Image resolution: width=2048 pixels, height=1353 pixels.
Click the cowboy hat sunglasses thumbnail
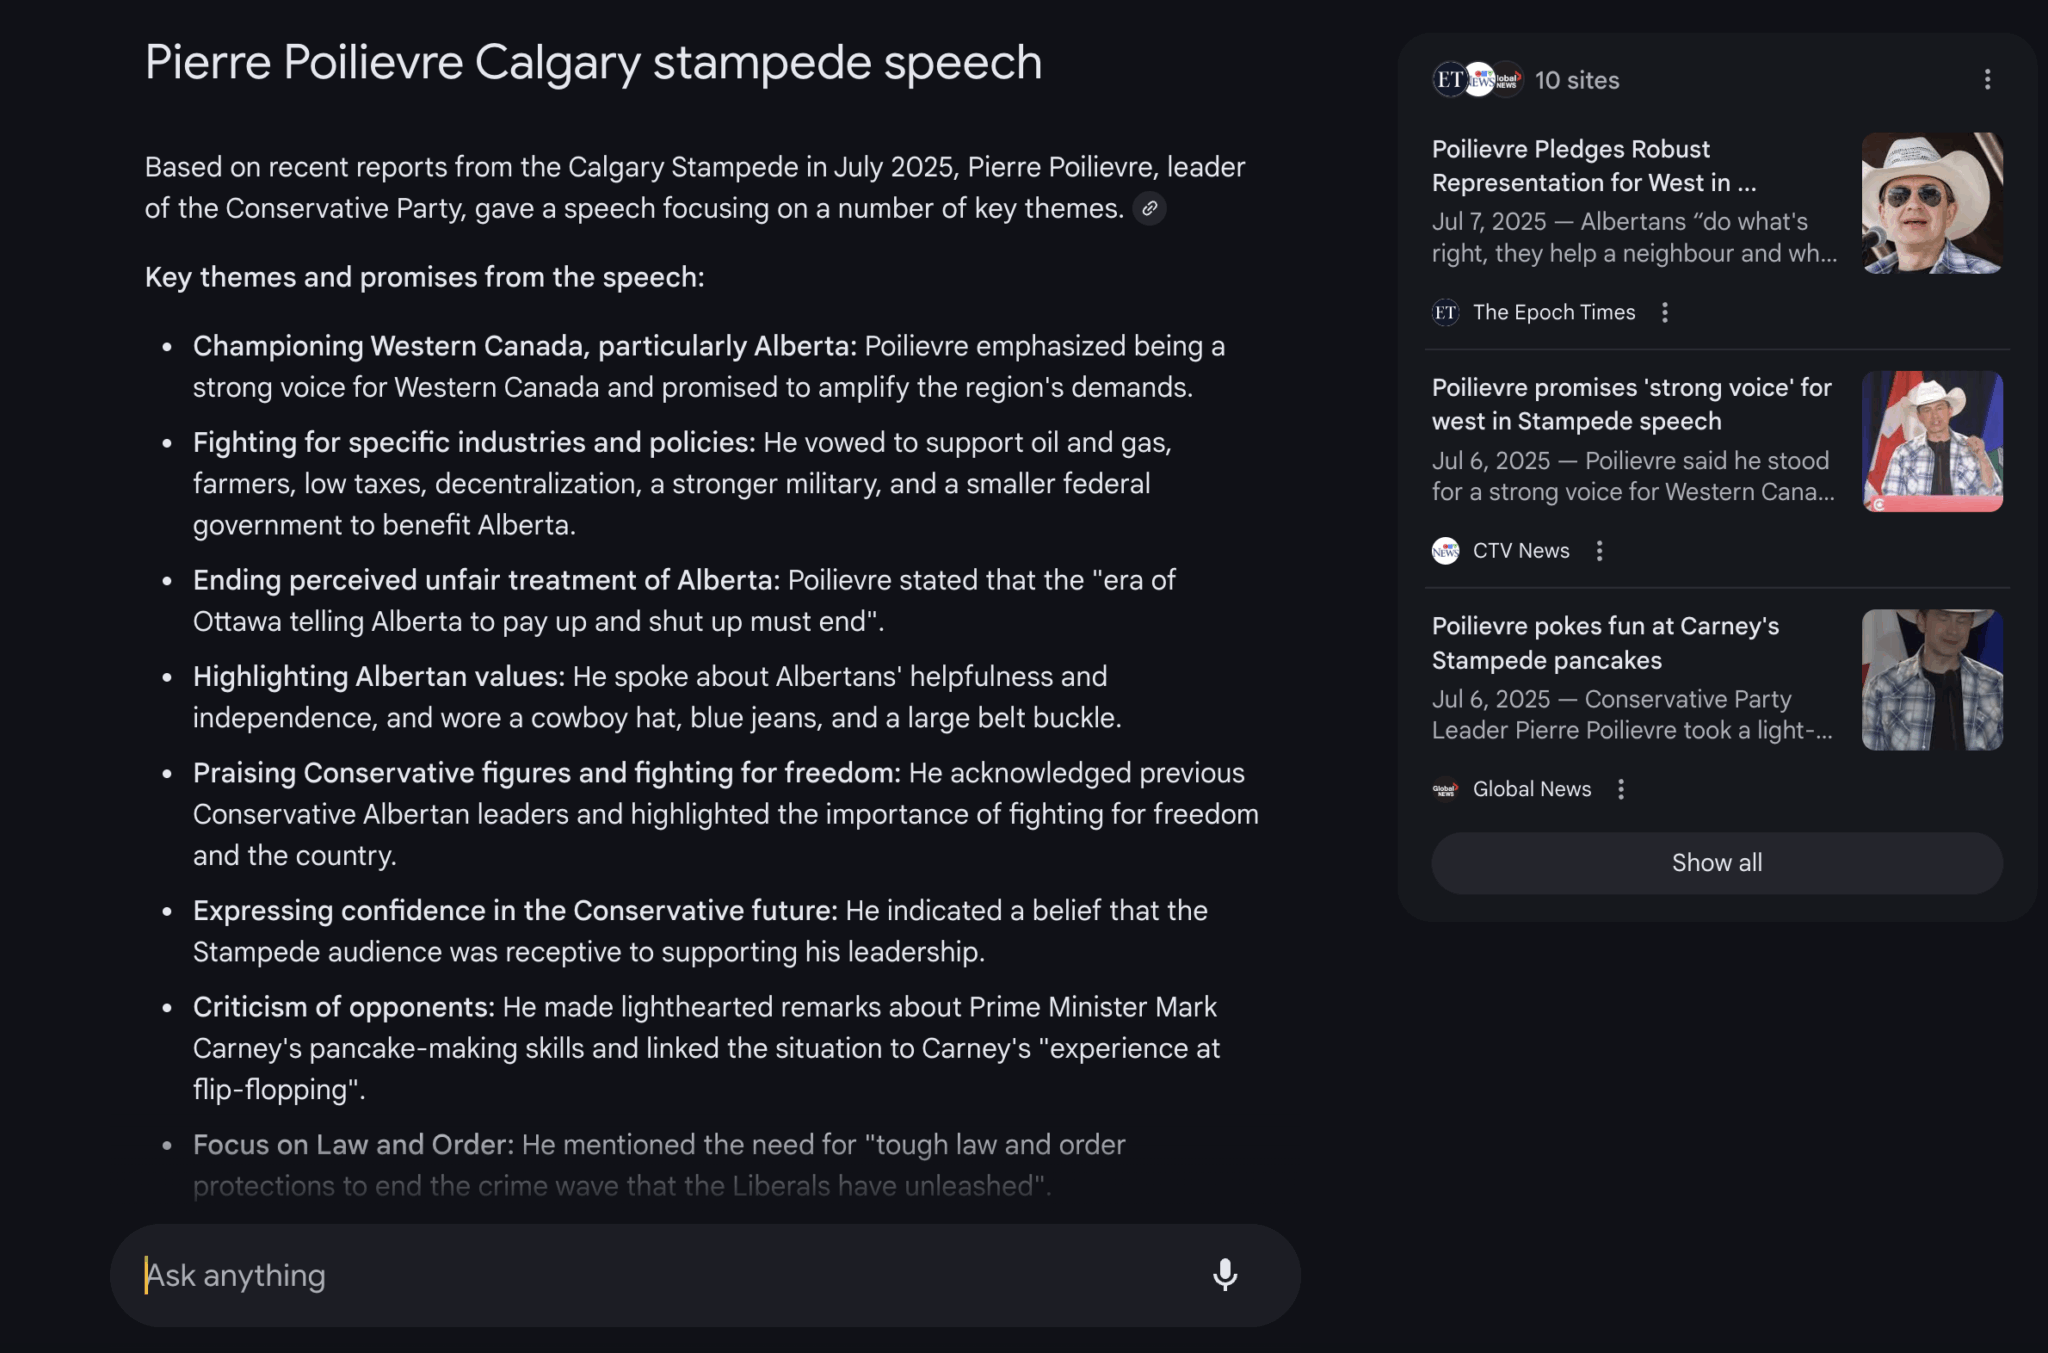(x=1932, y=203)
